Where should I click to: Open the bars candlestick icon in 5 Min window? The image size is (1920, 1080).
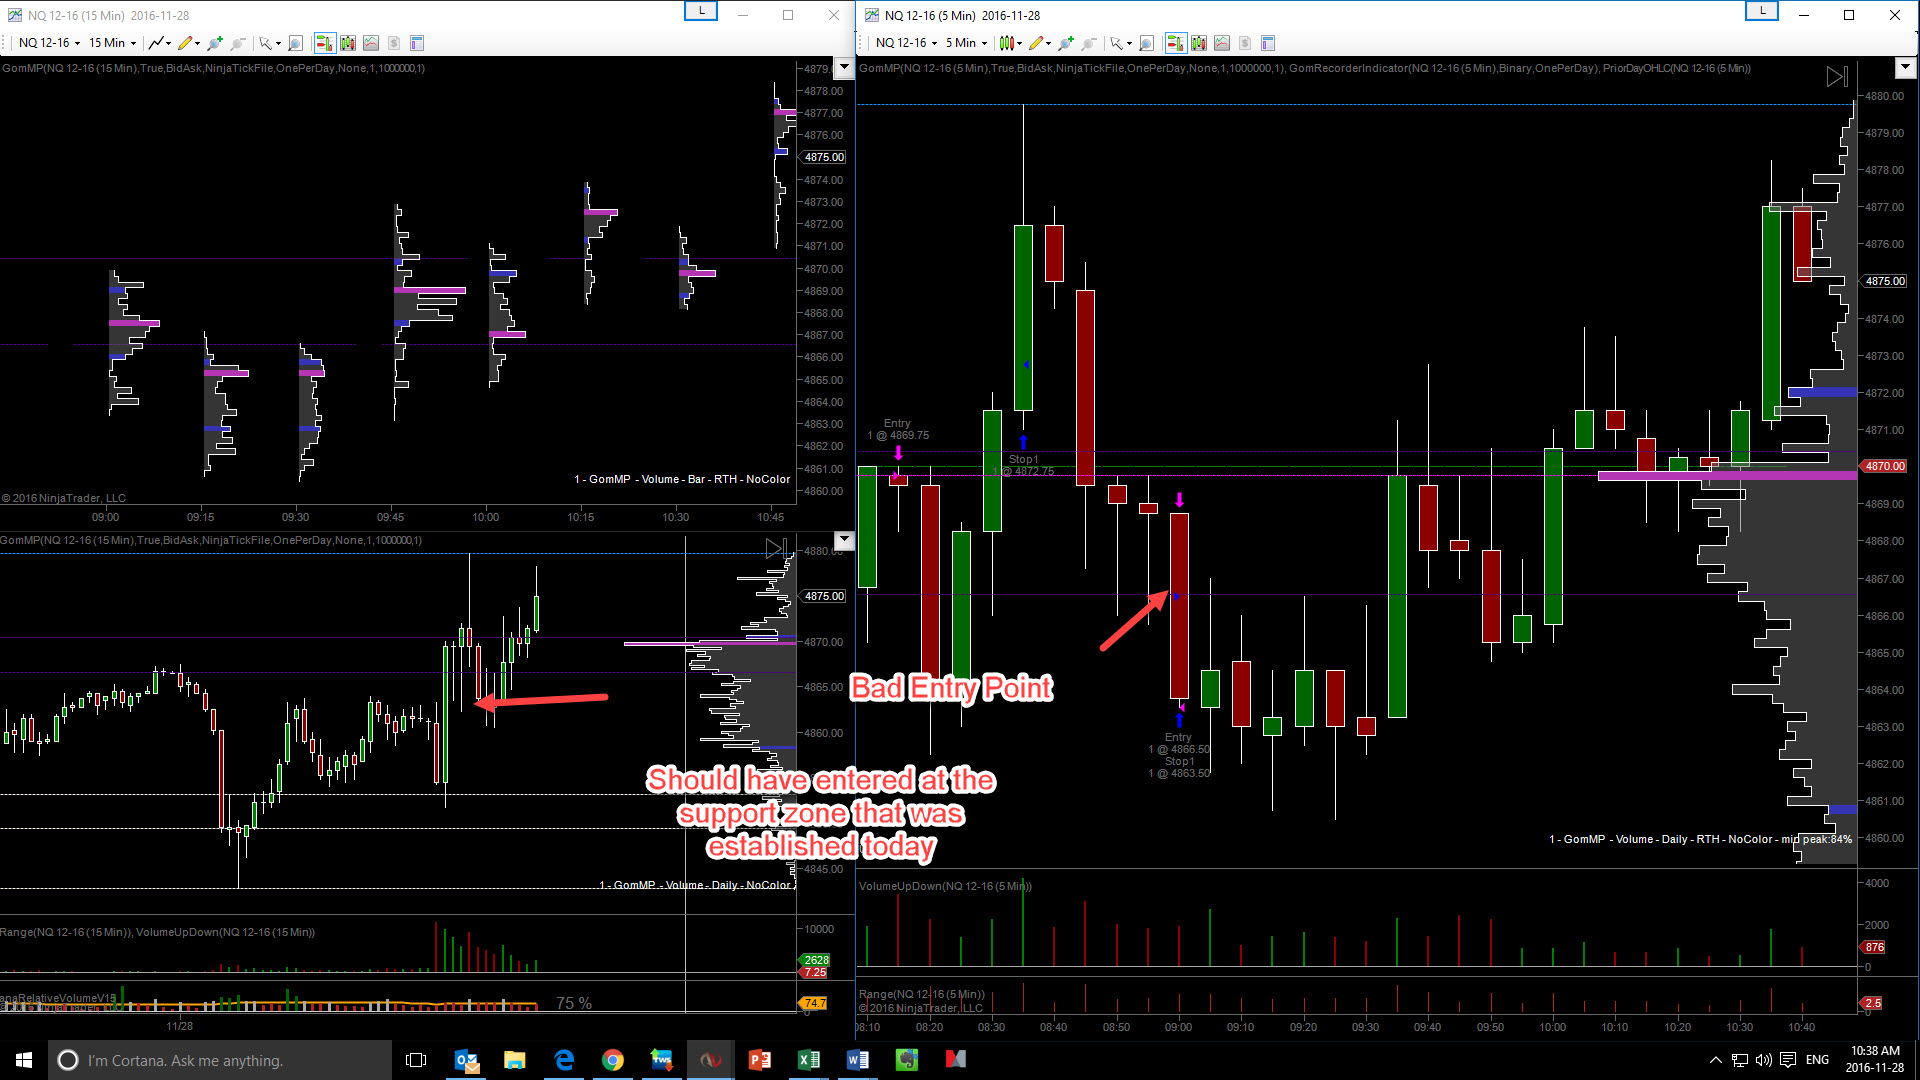pyautogui.click(x=1199, y=43)
